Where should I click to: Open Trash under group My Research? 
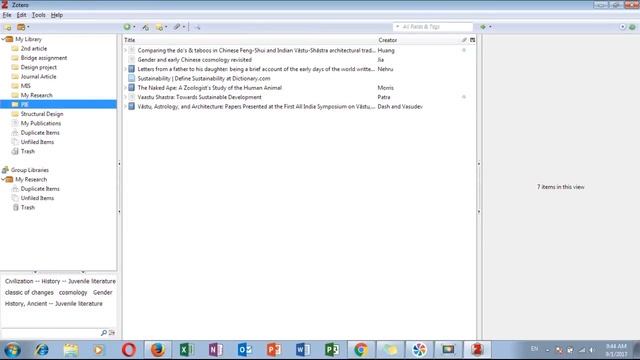coord(27,207)
